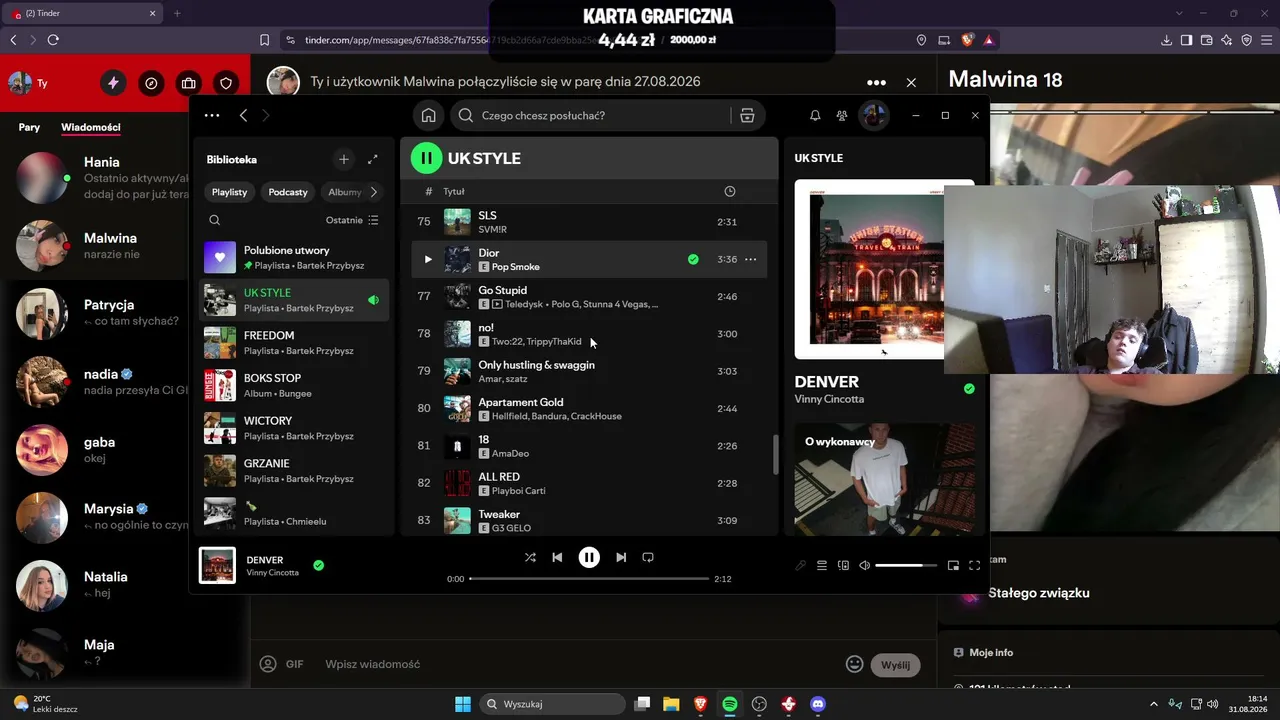Sort tracks by duration clock icon

pyautogui.click(x=729, y=191)
